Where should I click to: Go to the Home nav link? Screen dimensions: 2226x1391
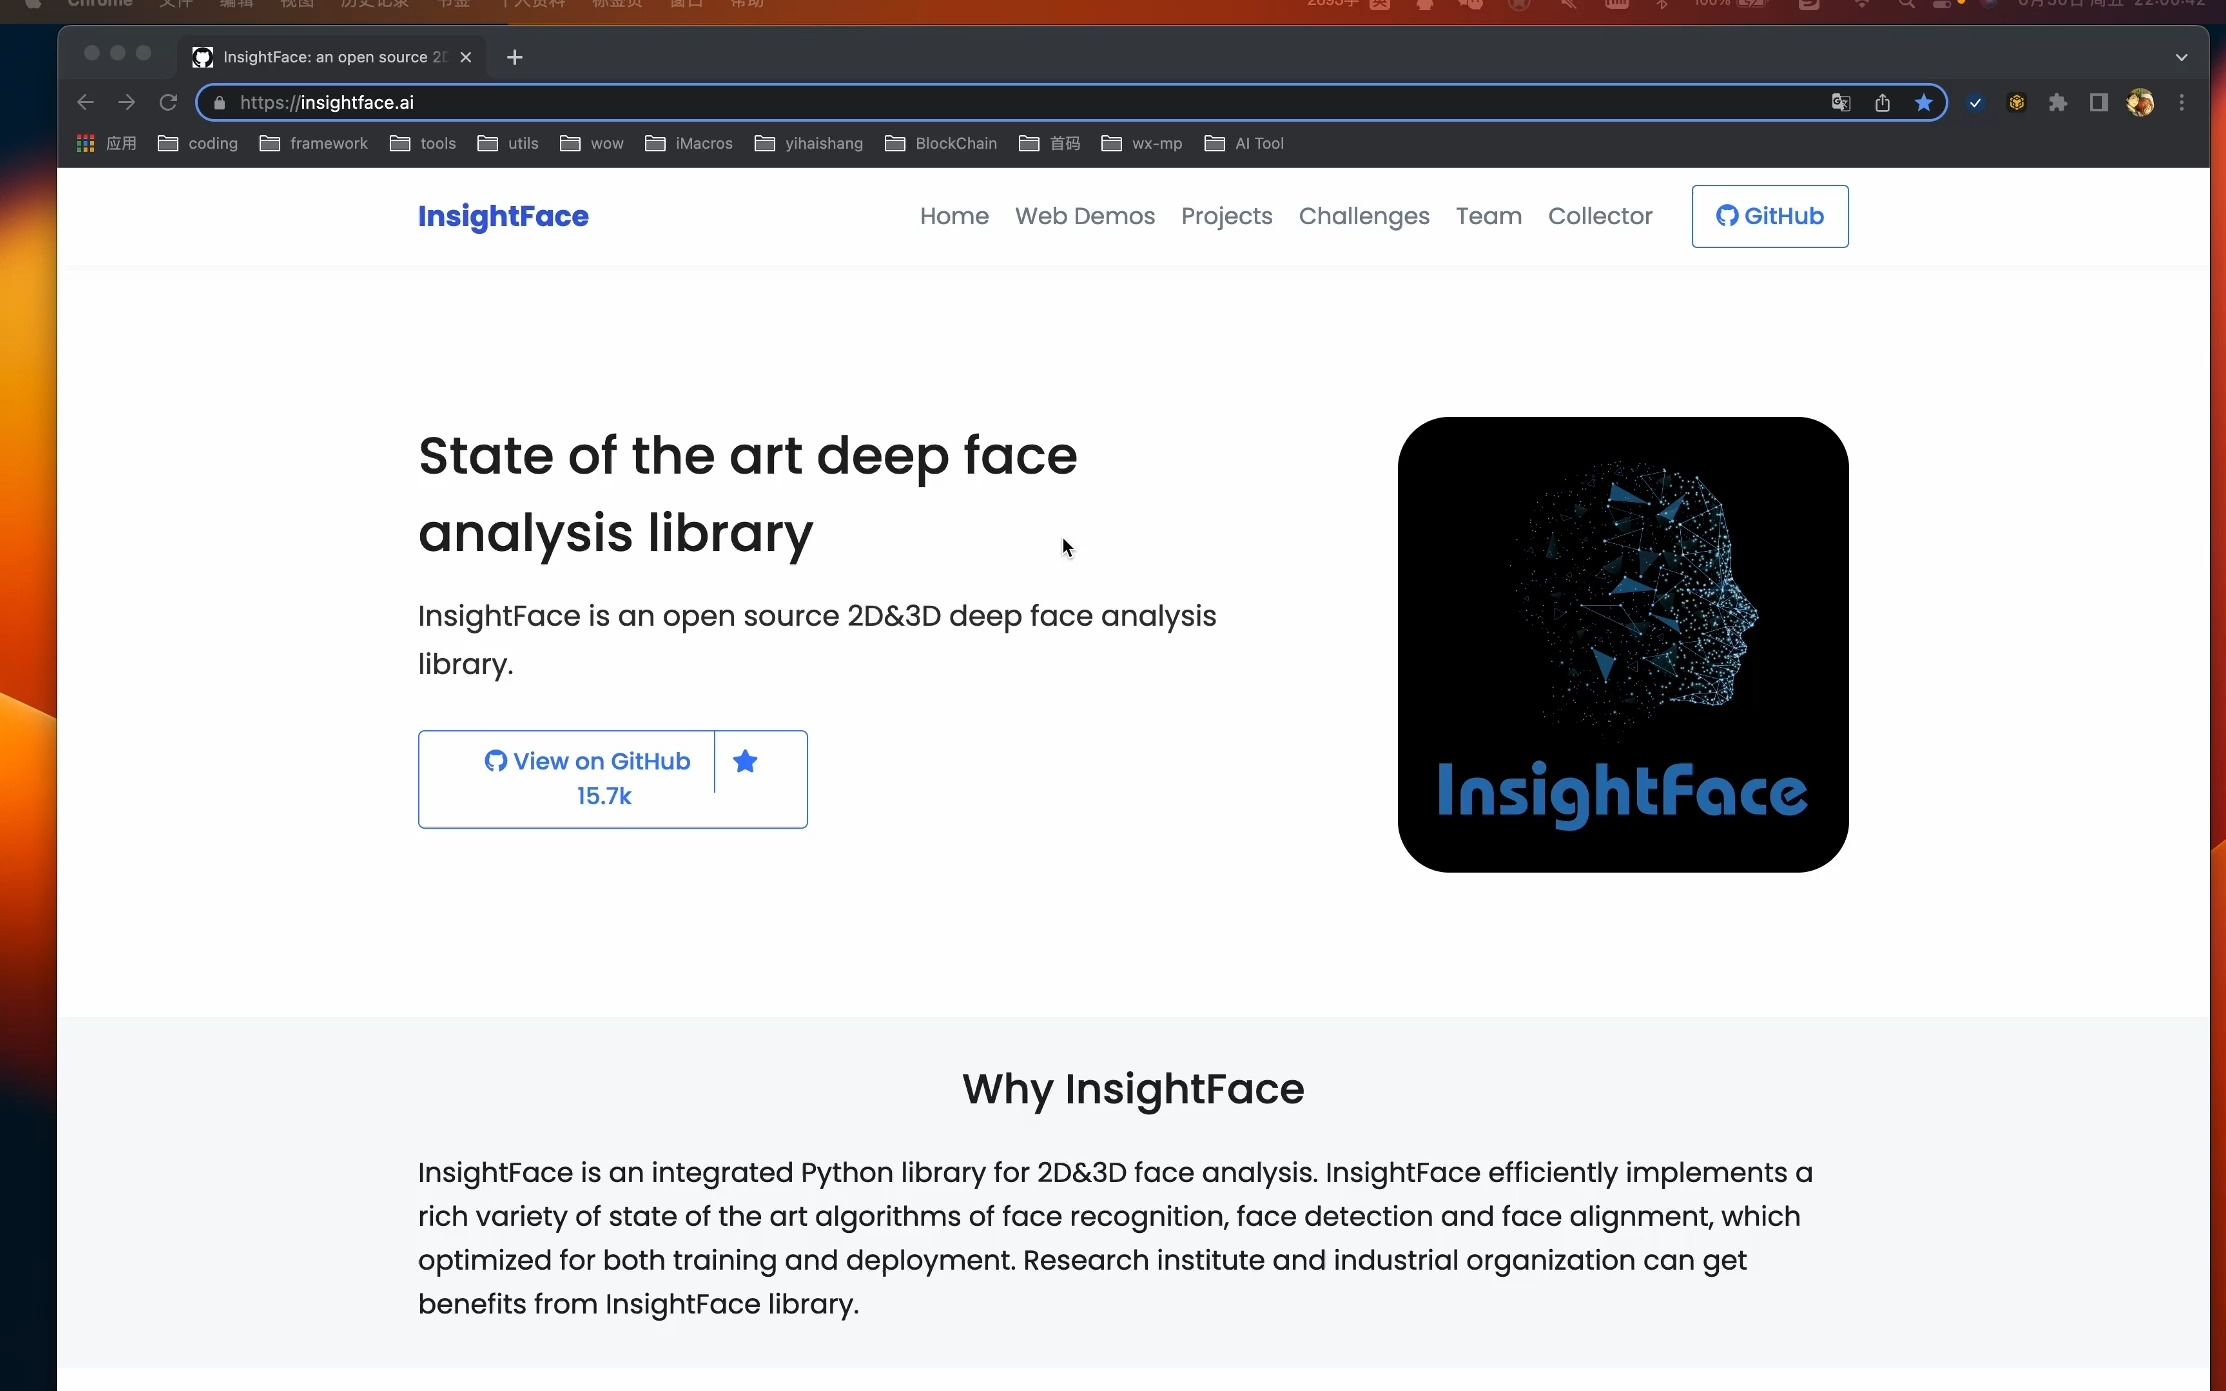tap(954, 216)
